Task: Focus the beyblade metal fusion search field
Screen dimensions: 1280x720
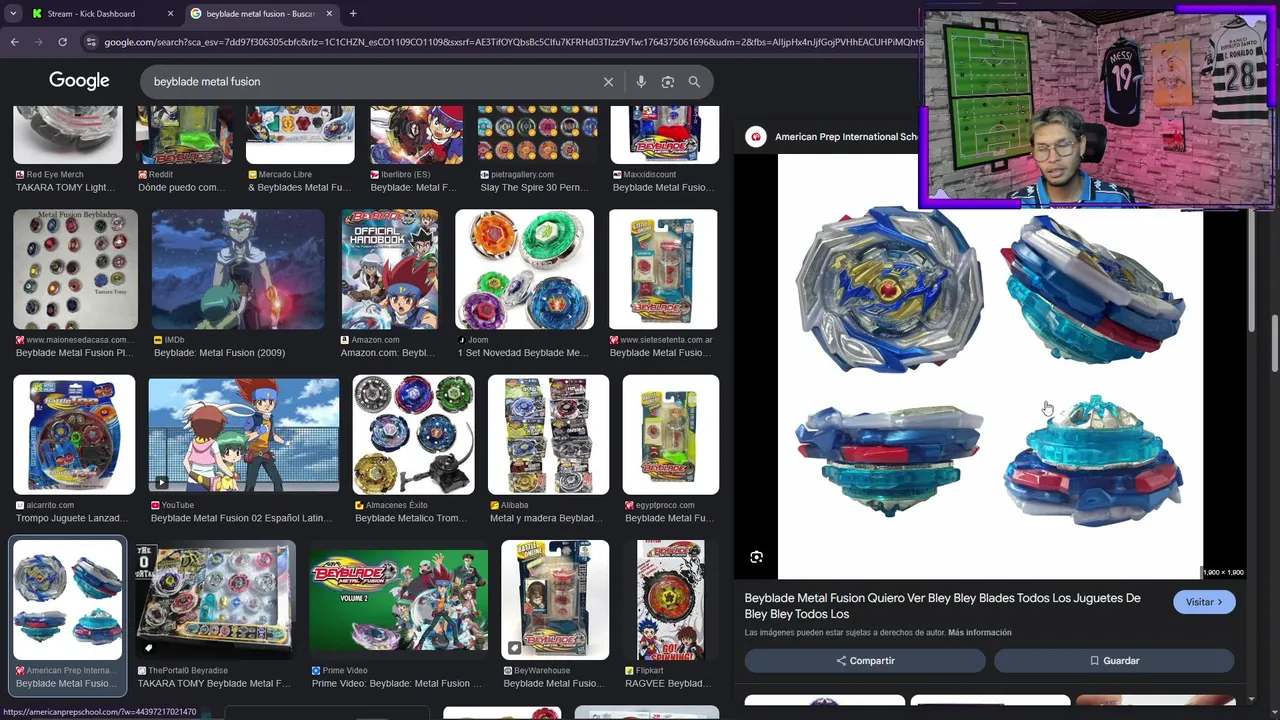Action: click(370, 82)
